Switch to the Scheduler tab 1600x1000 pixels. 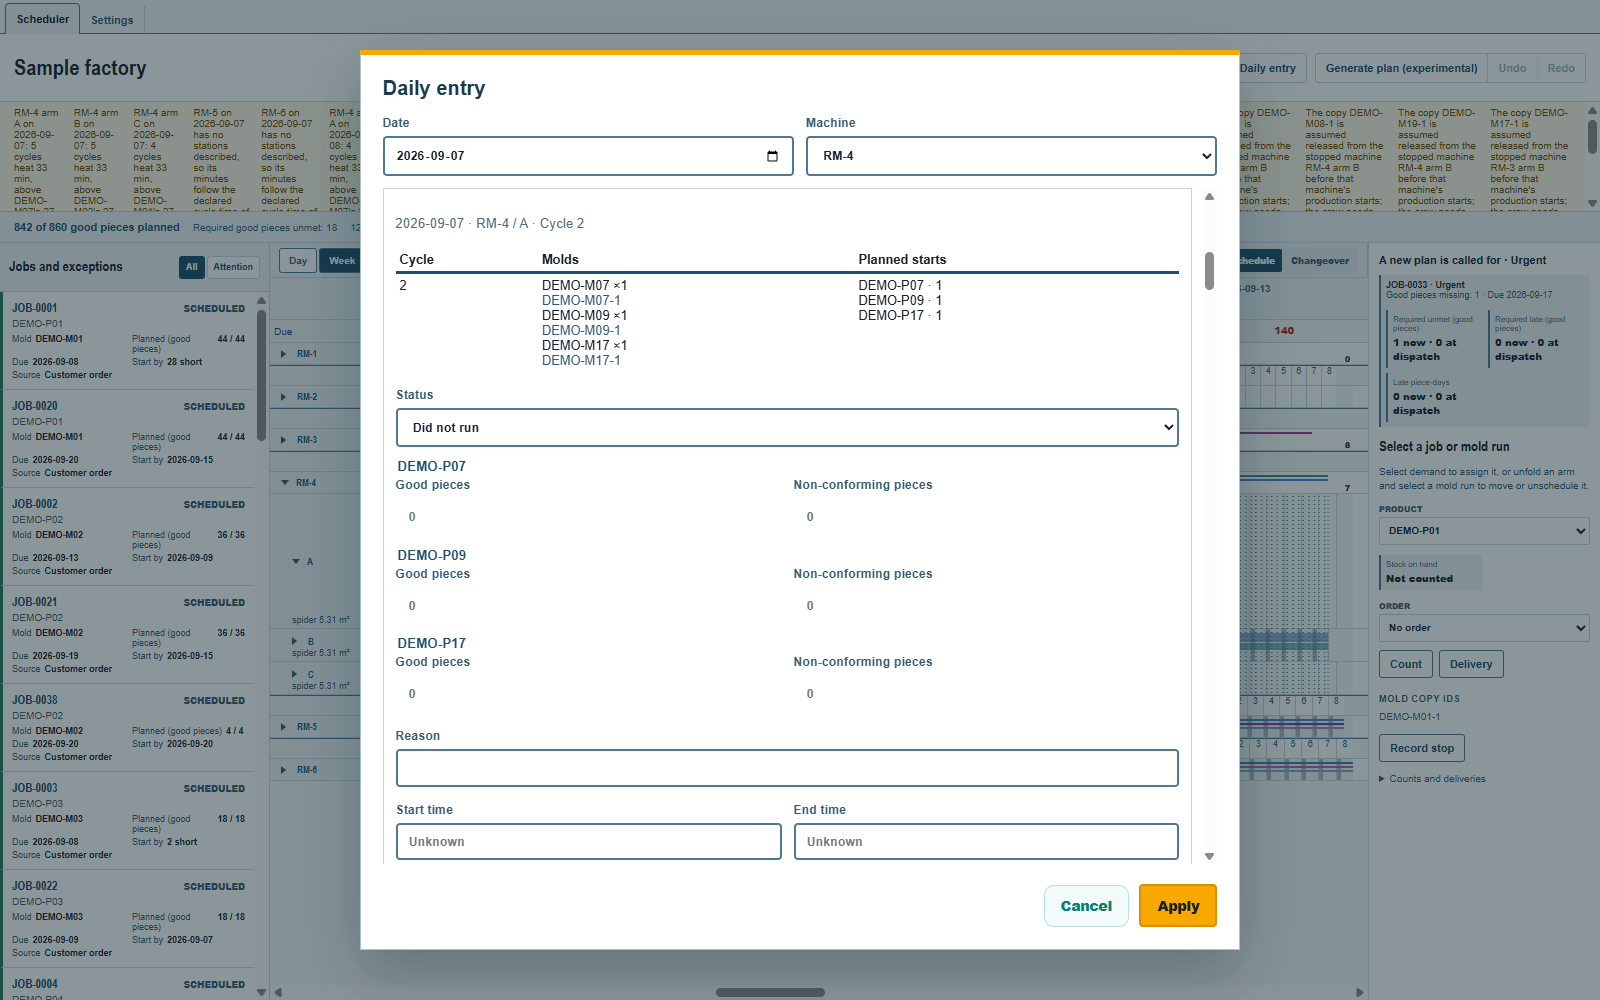[x=43, y=19]
